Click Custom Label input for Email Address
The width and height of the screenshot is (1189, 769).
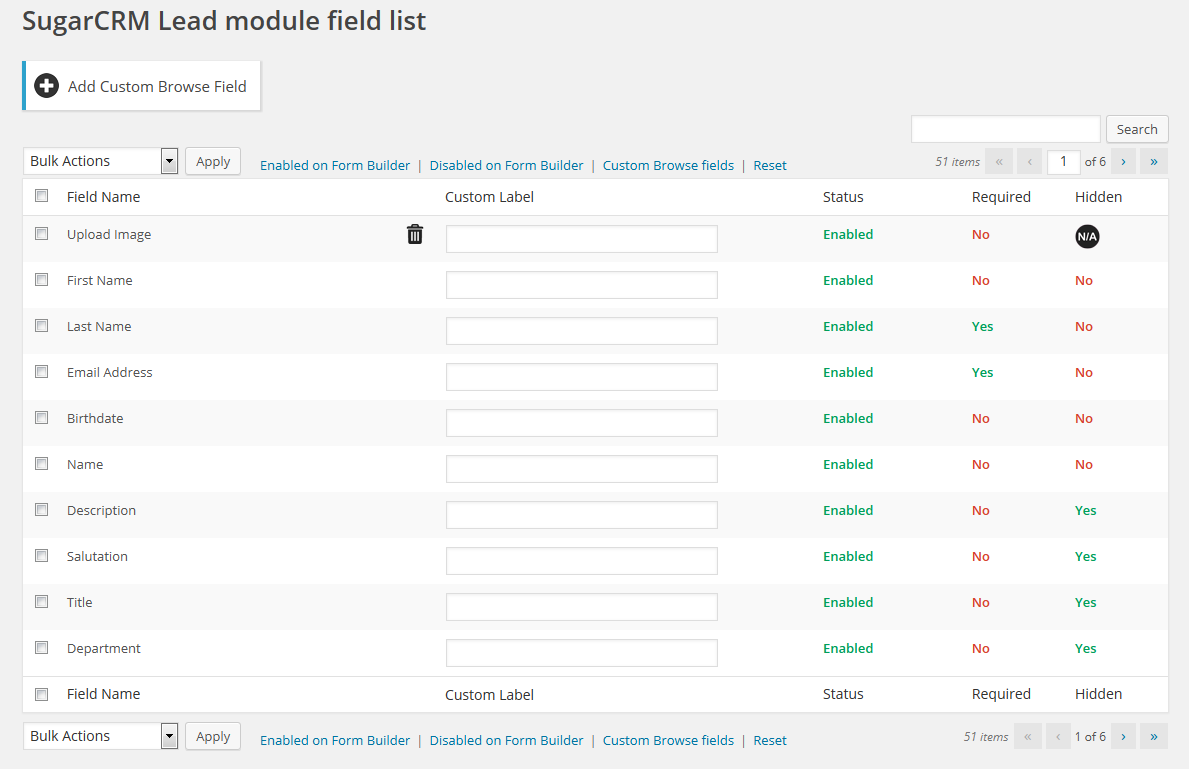pyautogui.click(x=582, y=377)
